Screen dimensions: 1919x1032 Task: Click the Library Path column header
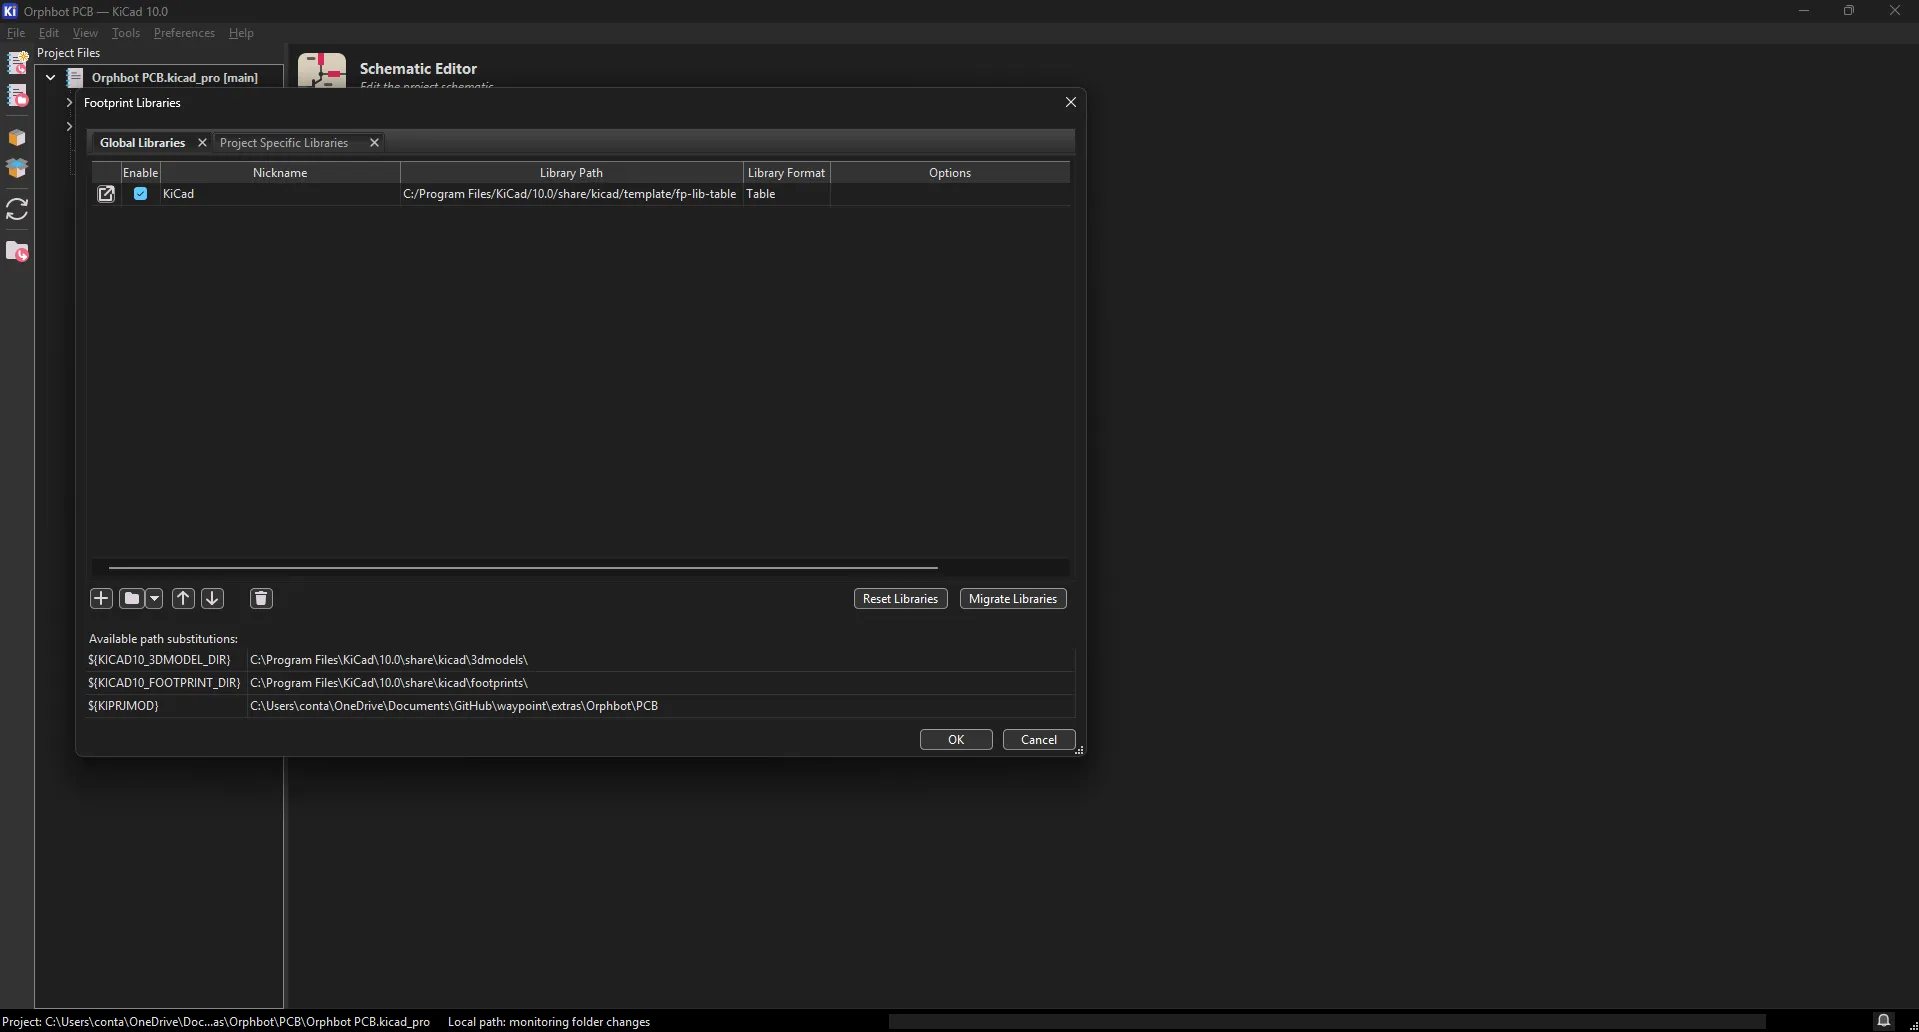[x=571, y=172]
